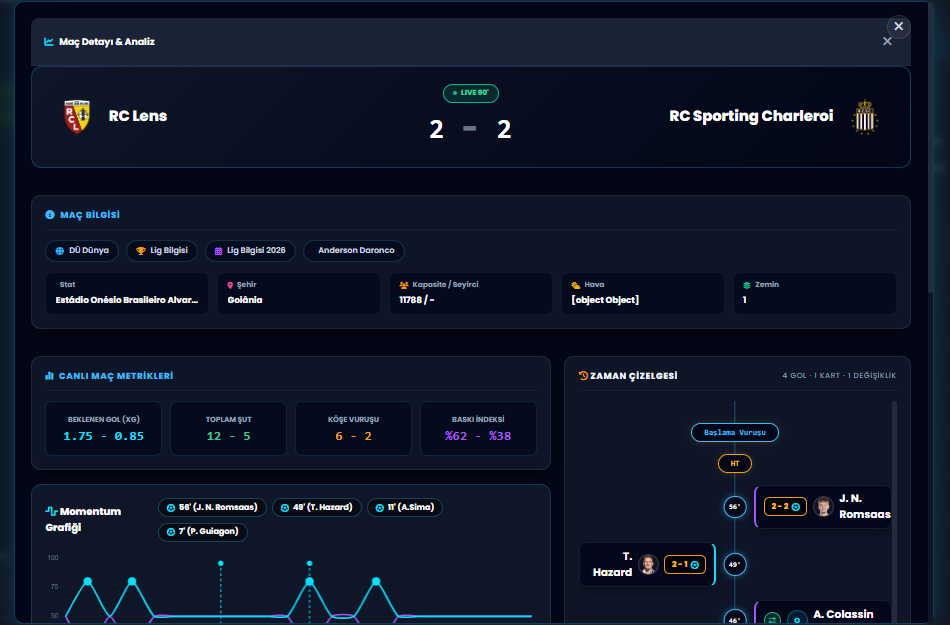
Task: Click the Anderson Daronco referee tag
Action: click(x=354, y=251)
